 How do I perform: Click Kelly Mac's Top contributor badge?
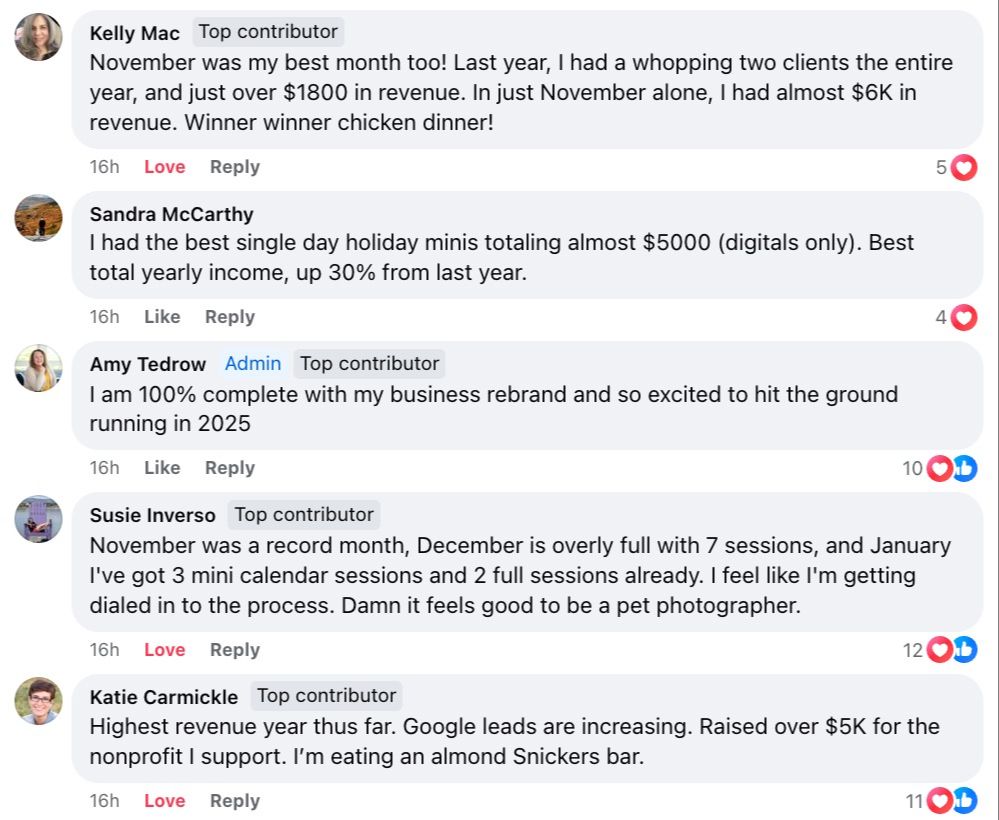tap(269, 32)
